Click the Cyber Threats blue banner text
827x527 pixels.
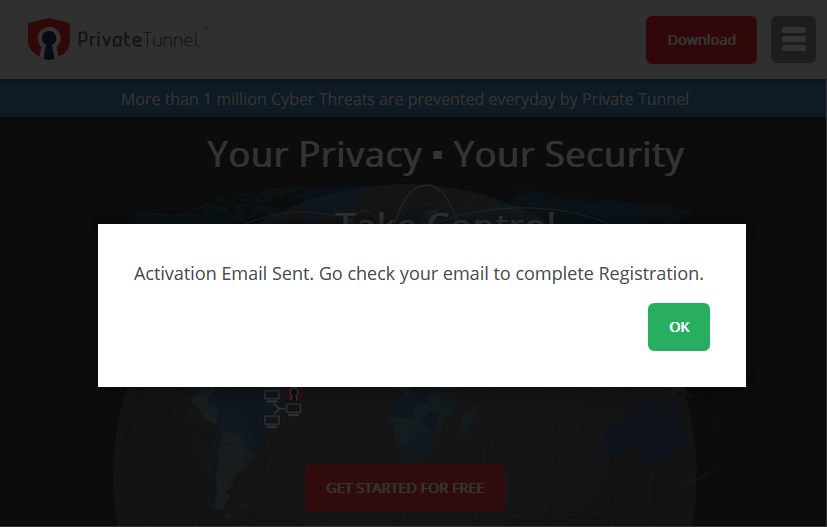point(405,99)
